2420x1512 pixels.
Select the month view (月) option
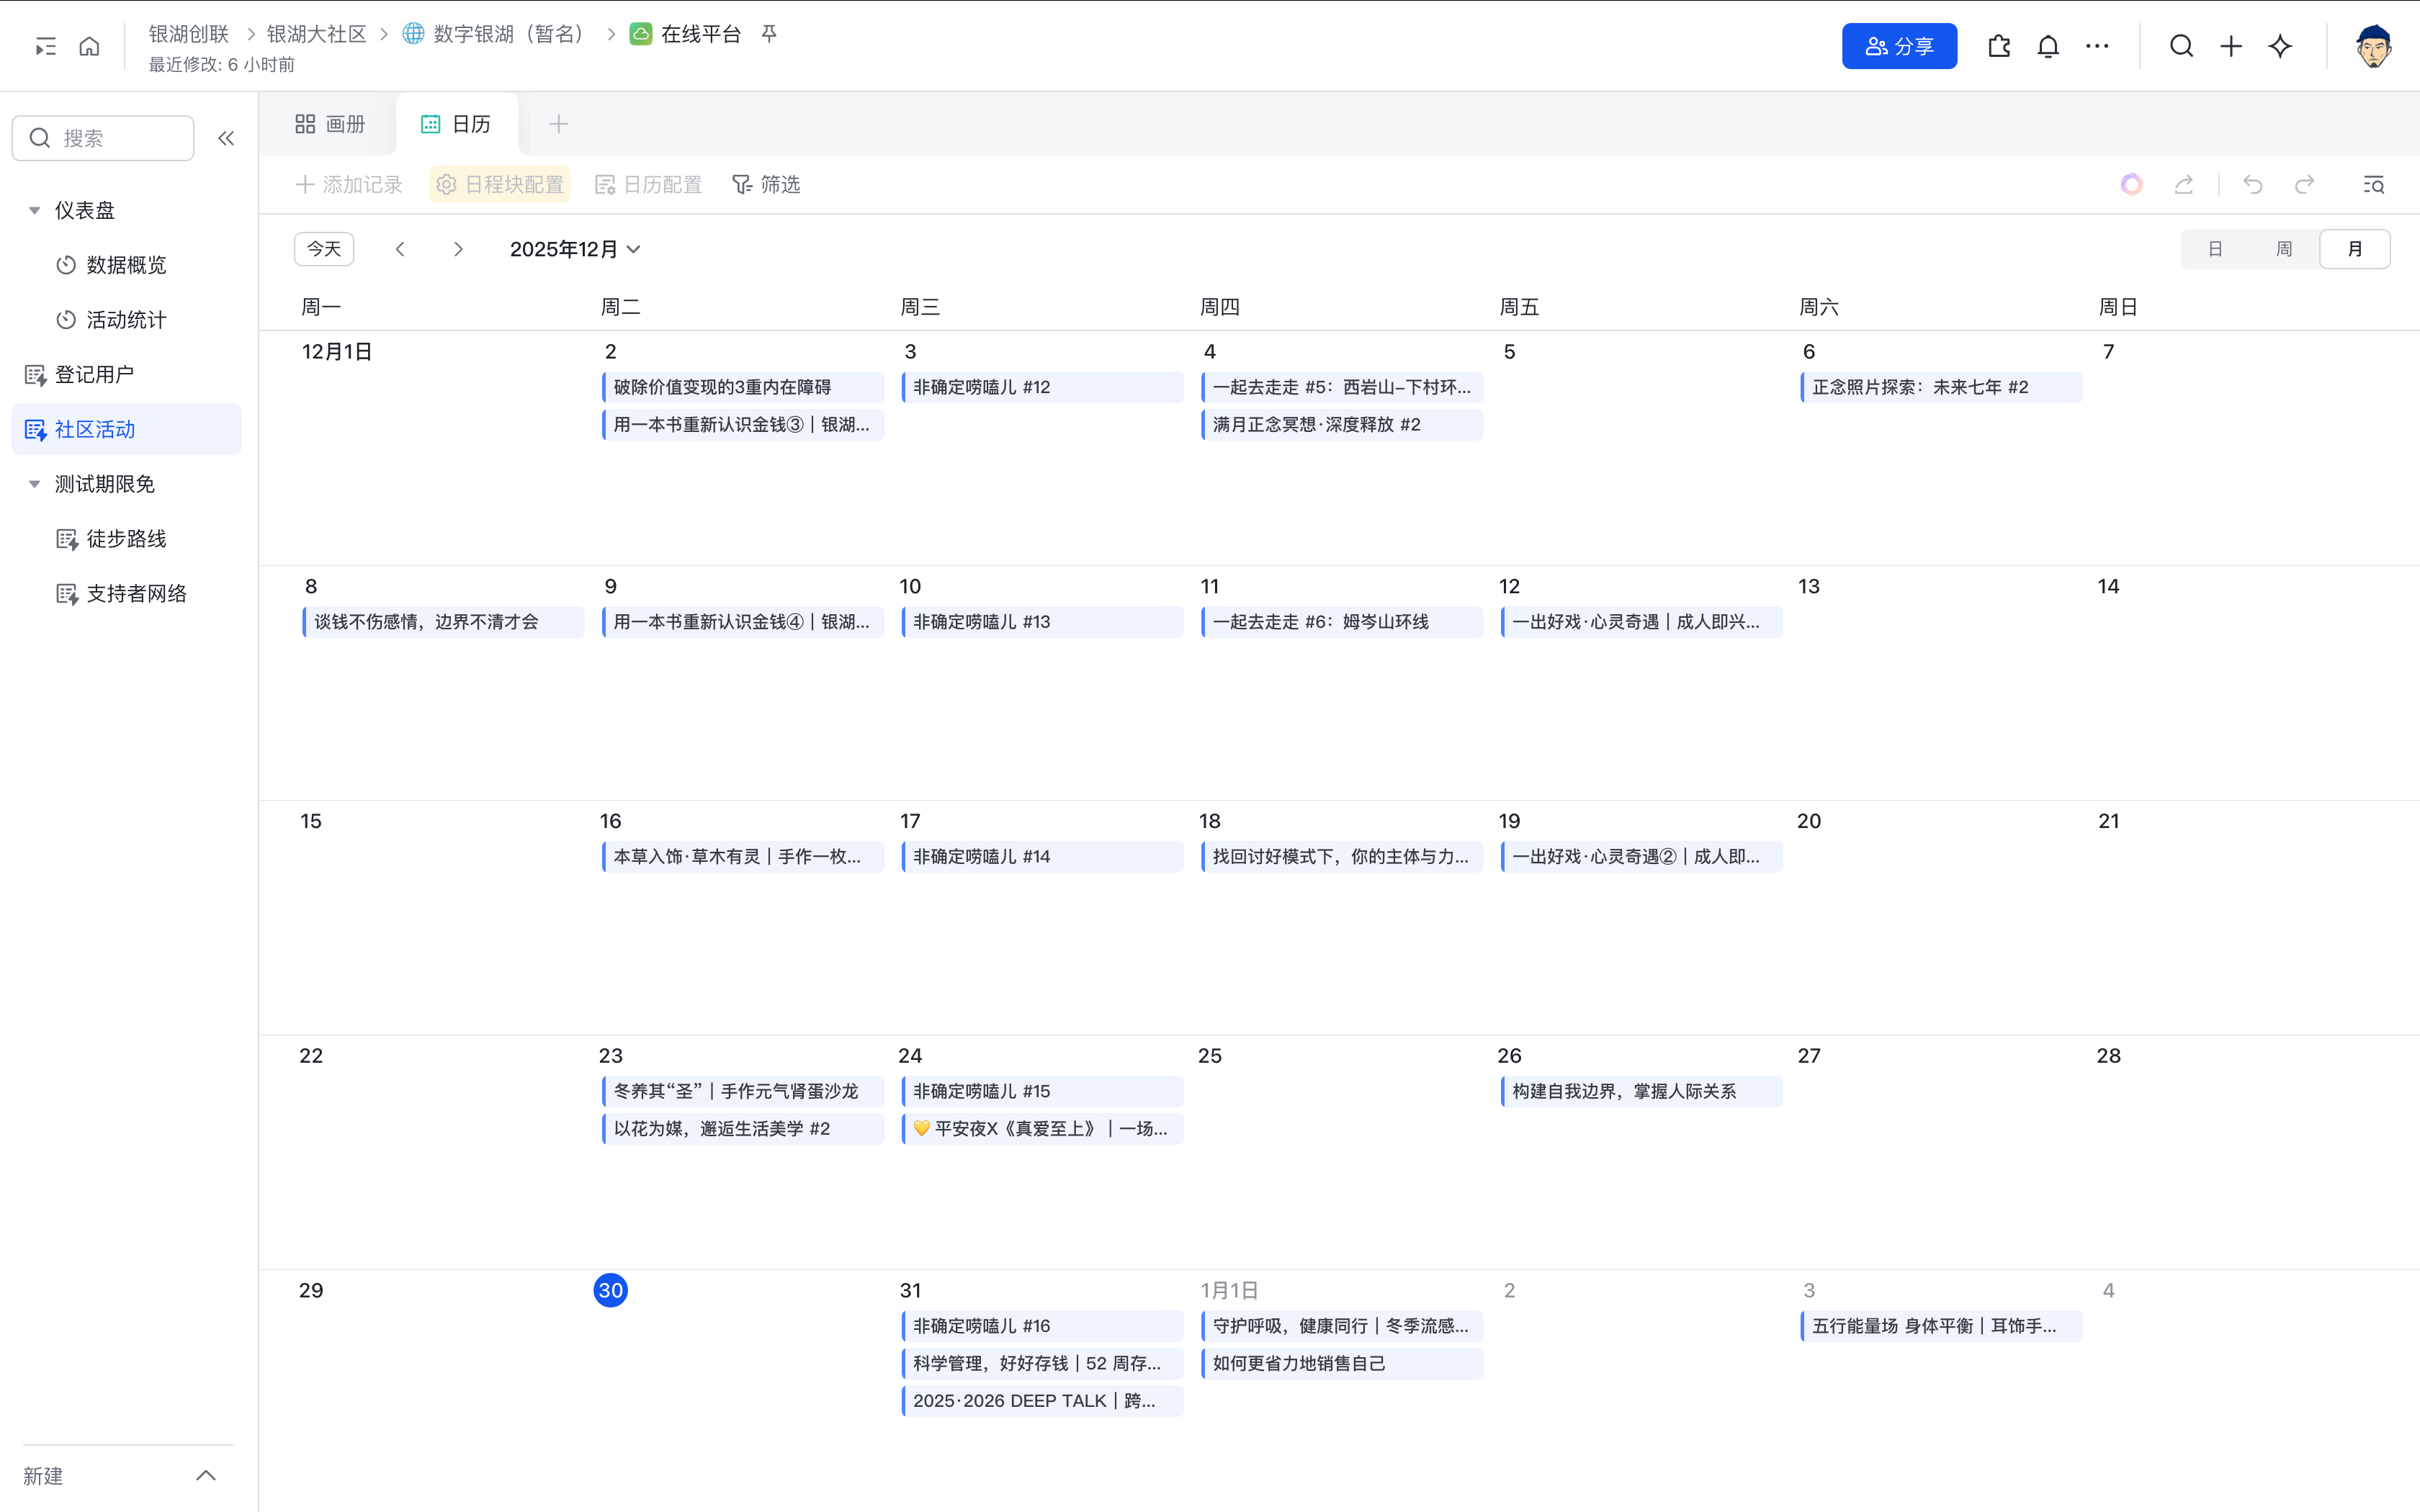click(x=2354, y=249)
